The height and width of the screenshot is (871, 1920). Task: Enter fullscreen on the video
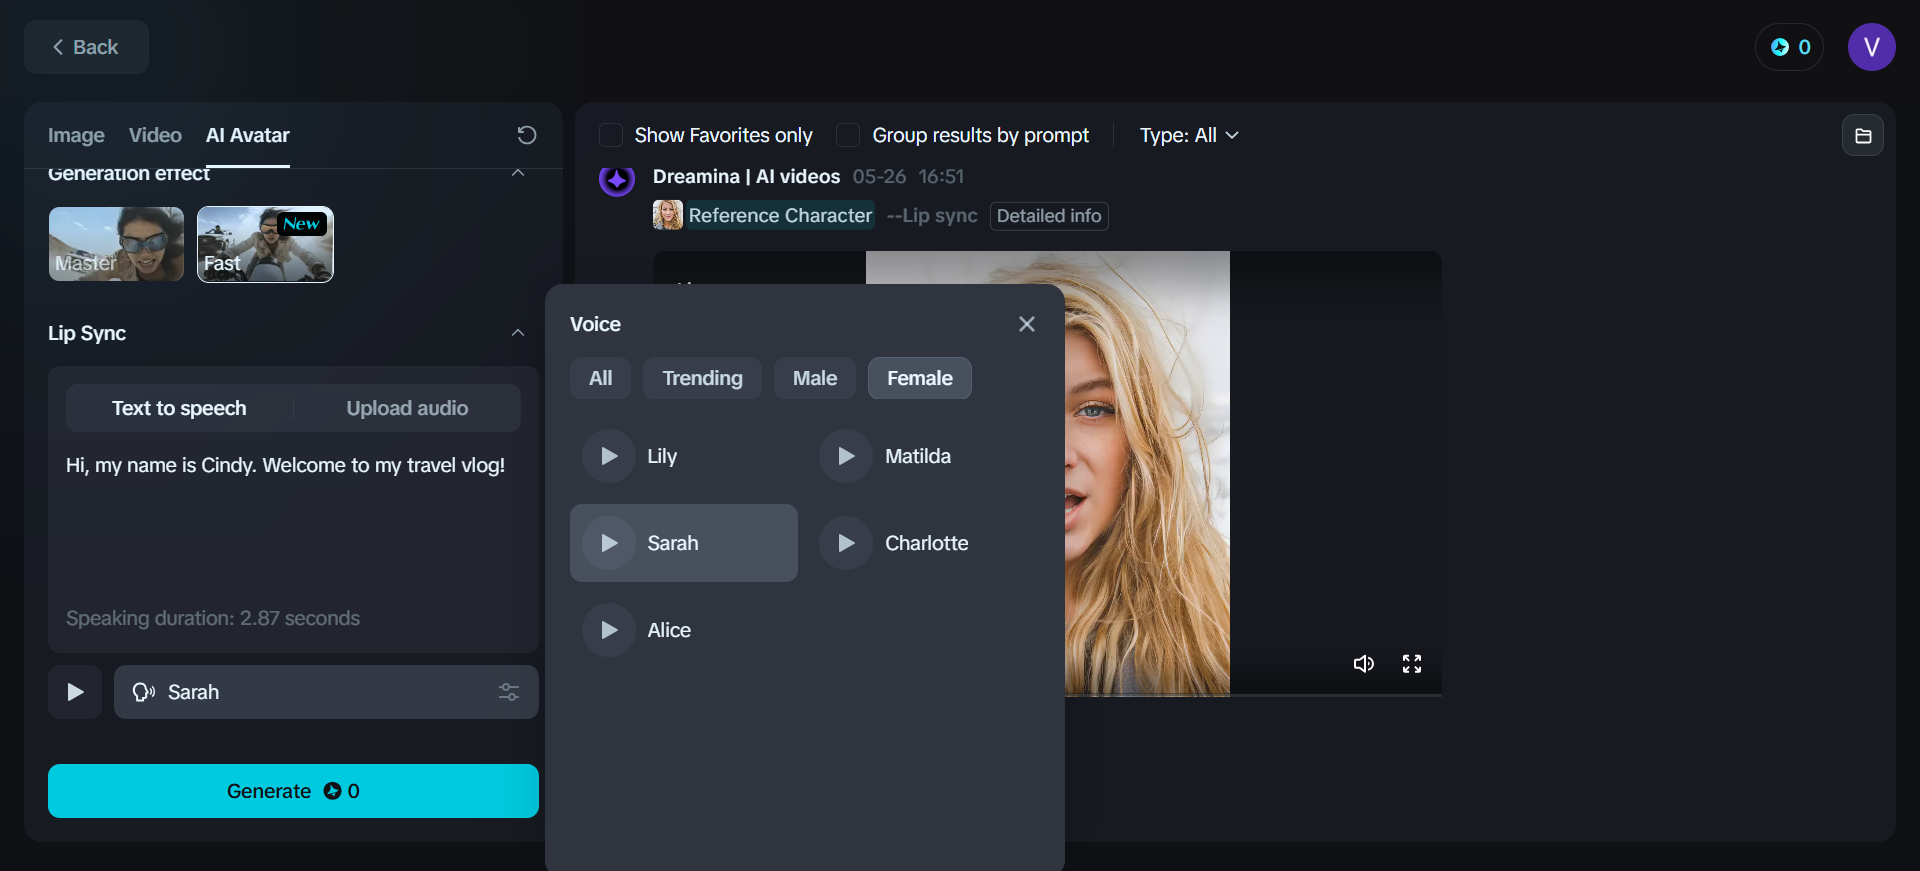click(1412, 664)
